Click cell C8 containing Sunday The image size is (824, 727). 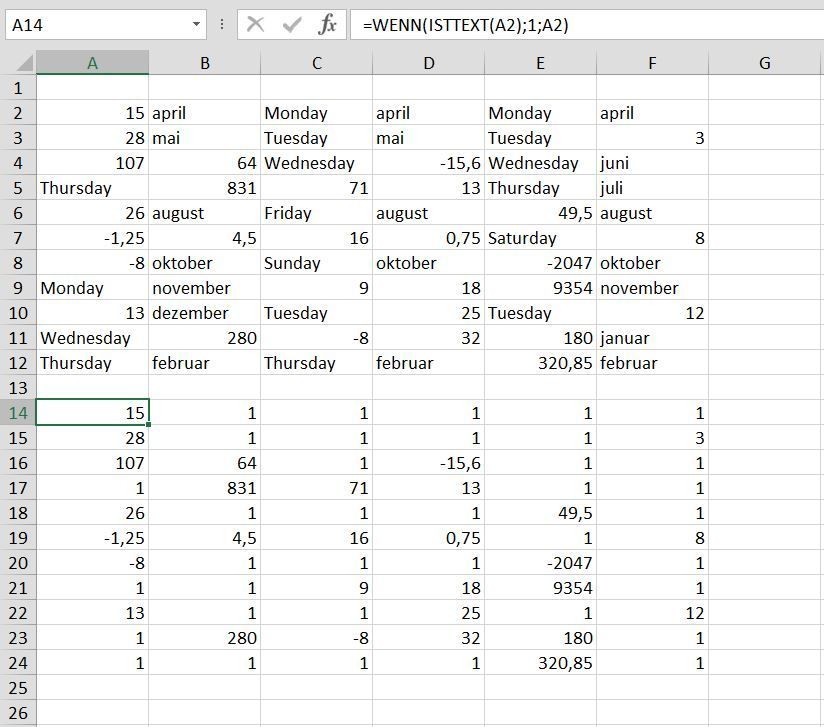316,263
